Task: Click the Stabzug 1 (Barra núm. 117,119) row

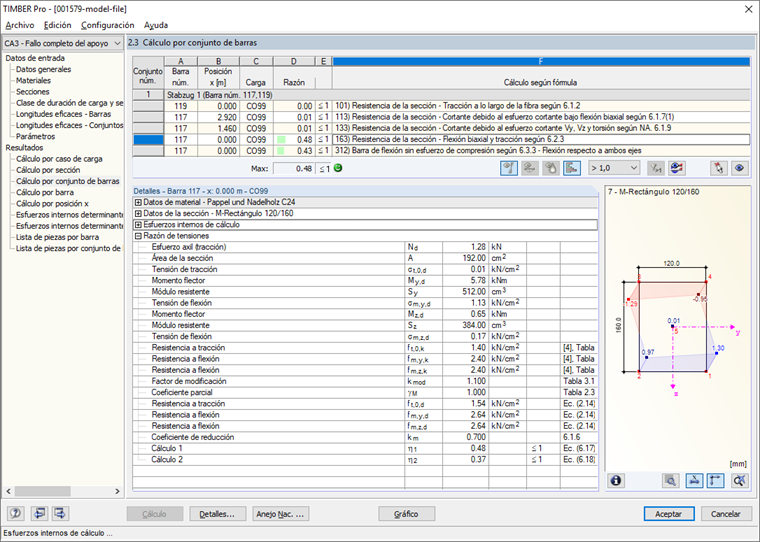Action: click(441, 95)
